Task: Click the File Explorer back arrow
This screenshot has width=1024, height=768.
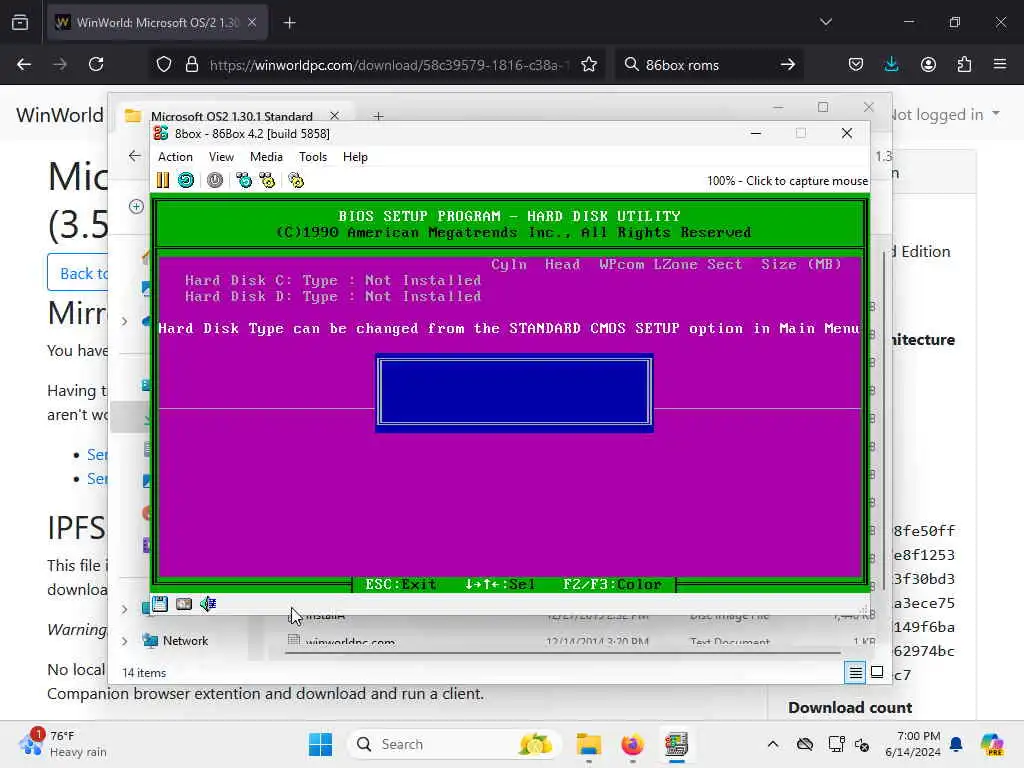Action: click(x=135, y=155)
